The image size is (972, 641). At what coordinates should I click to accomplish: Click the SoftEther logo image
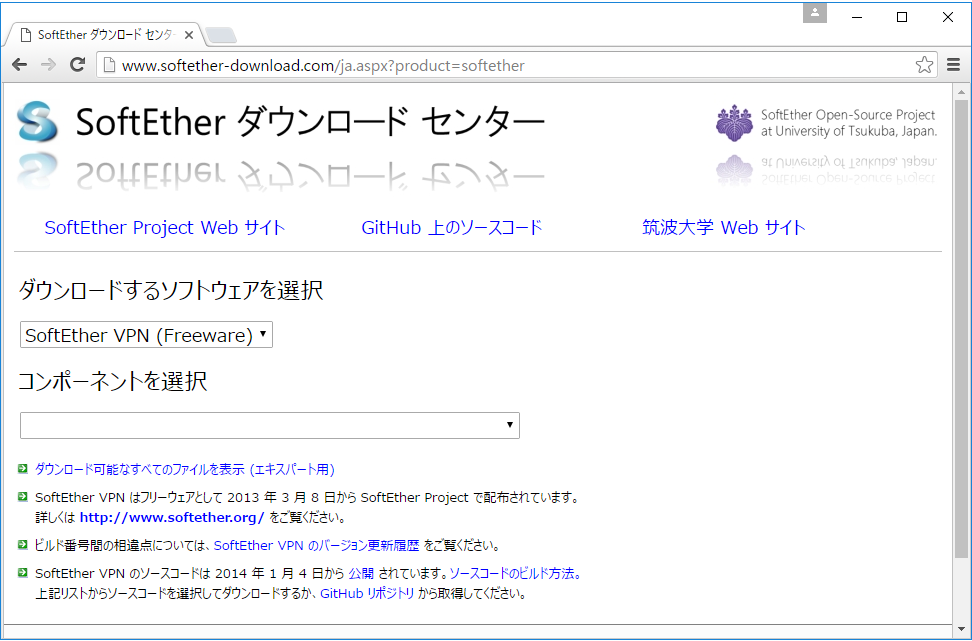point(36,122)
